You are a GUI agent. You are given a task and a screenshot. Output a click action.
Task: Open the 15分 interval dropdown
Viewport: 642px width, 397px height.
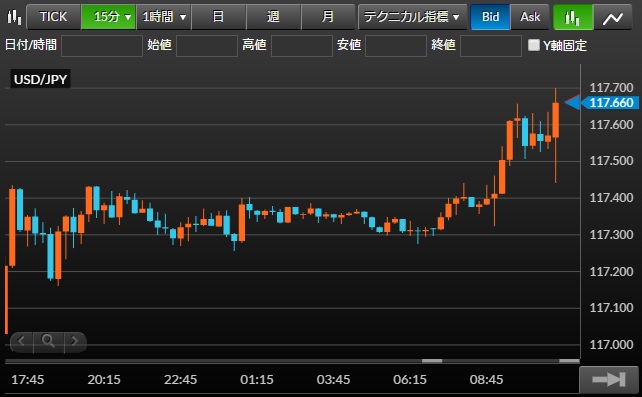tap(109, 17)
